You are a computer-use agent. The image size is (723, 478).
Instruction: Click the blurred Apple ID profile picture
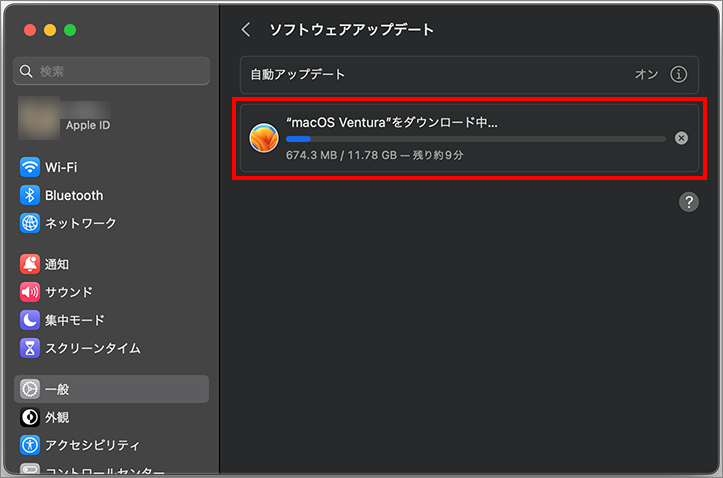[x=39, y=118]
